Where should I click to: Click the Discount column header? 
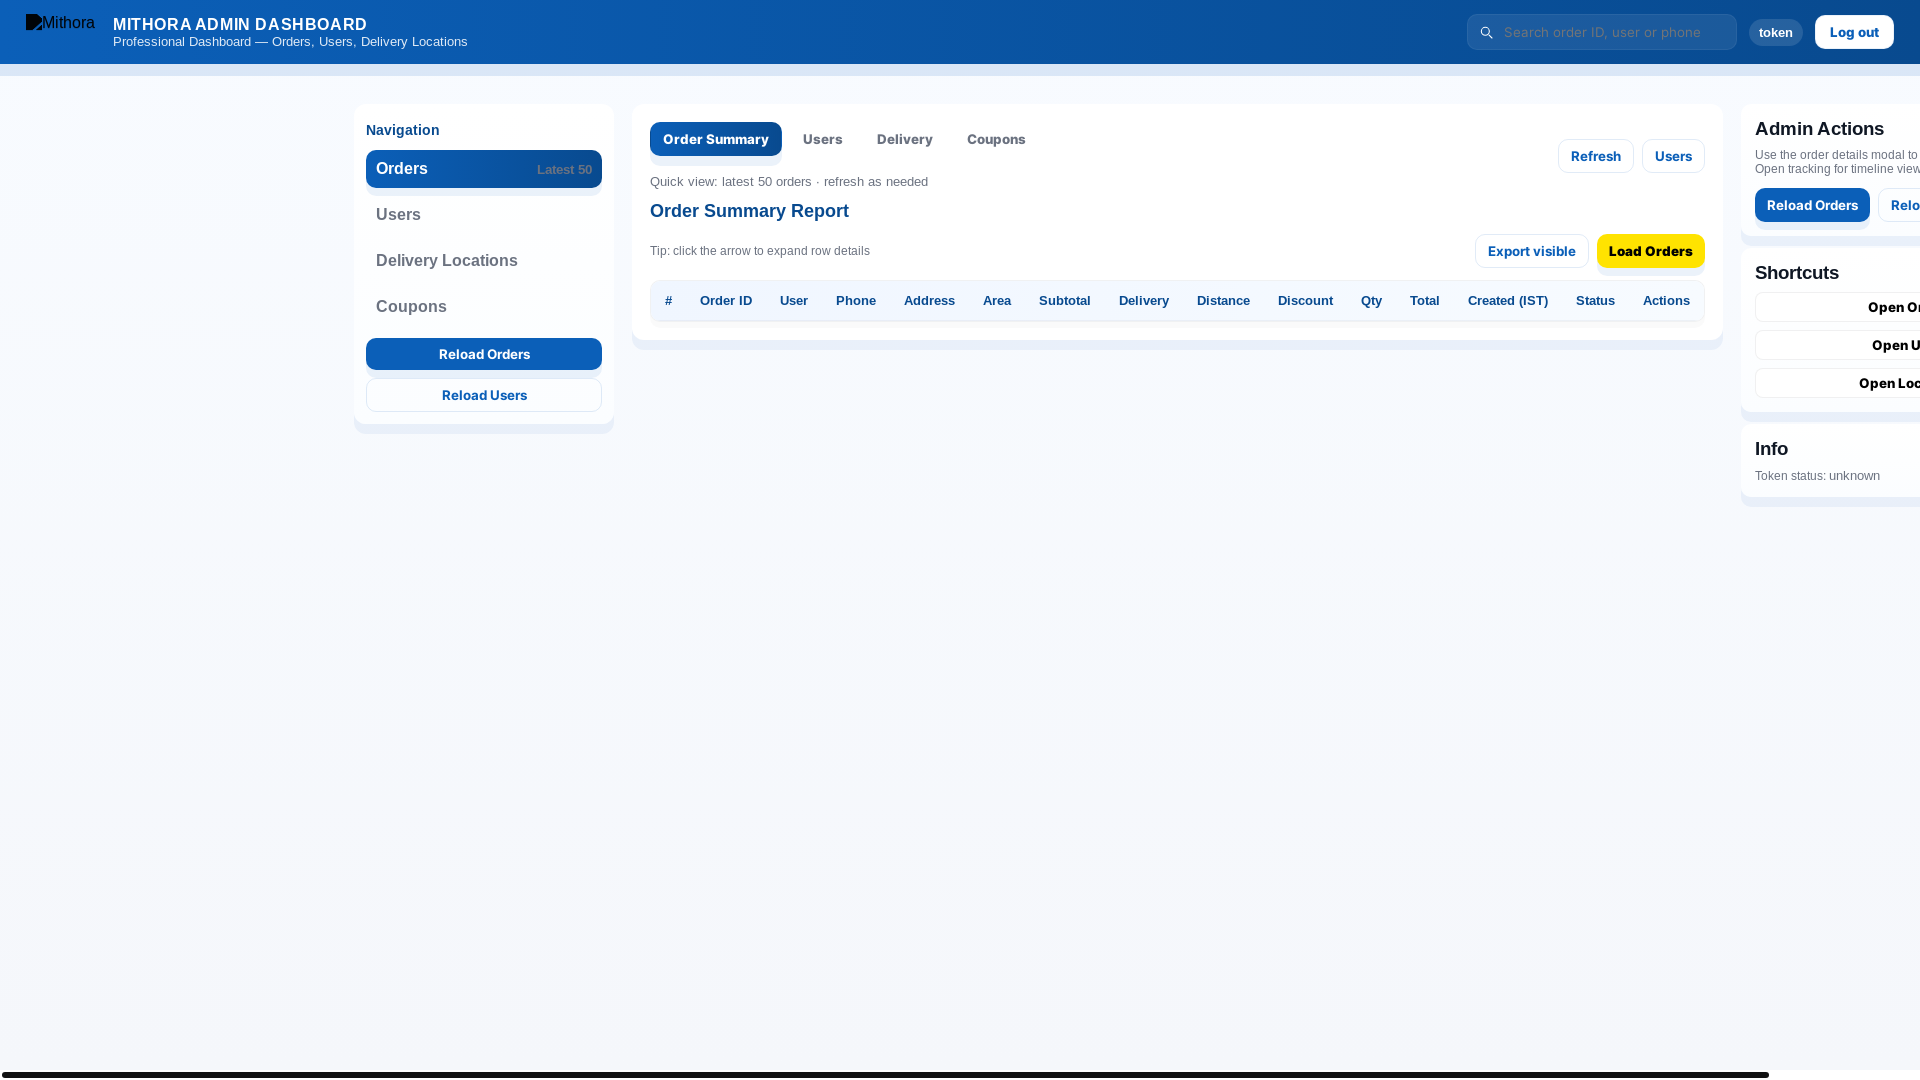point(1305,301)
